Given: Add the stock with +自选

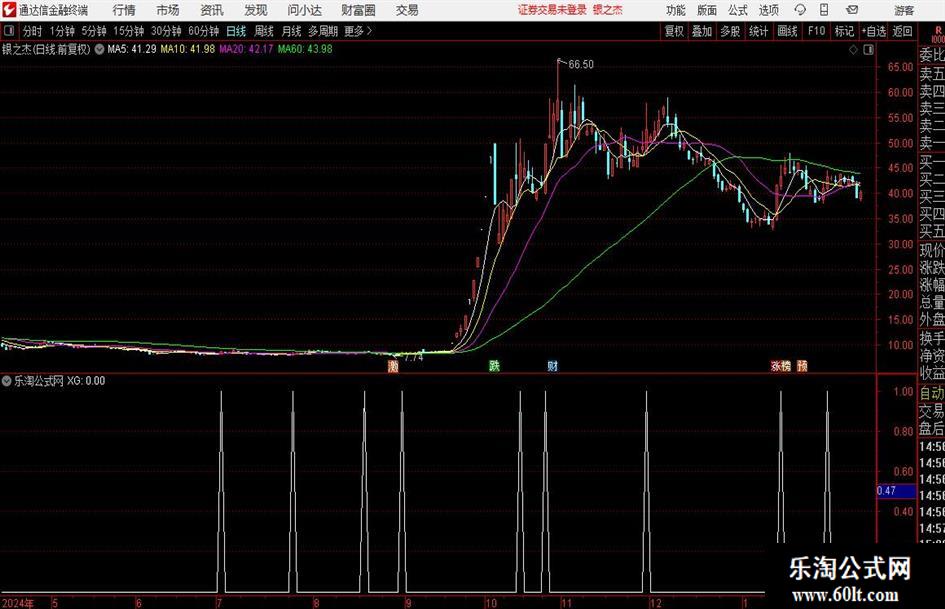Looking at the screenshot, I should 874,31.
